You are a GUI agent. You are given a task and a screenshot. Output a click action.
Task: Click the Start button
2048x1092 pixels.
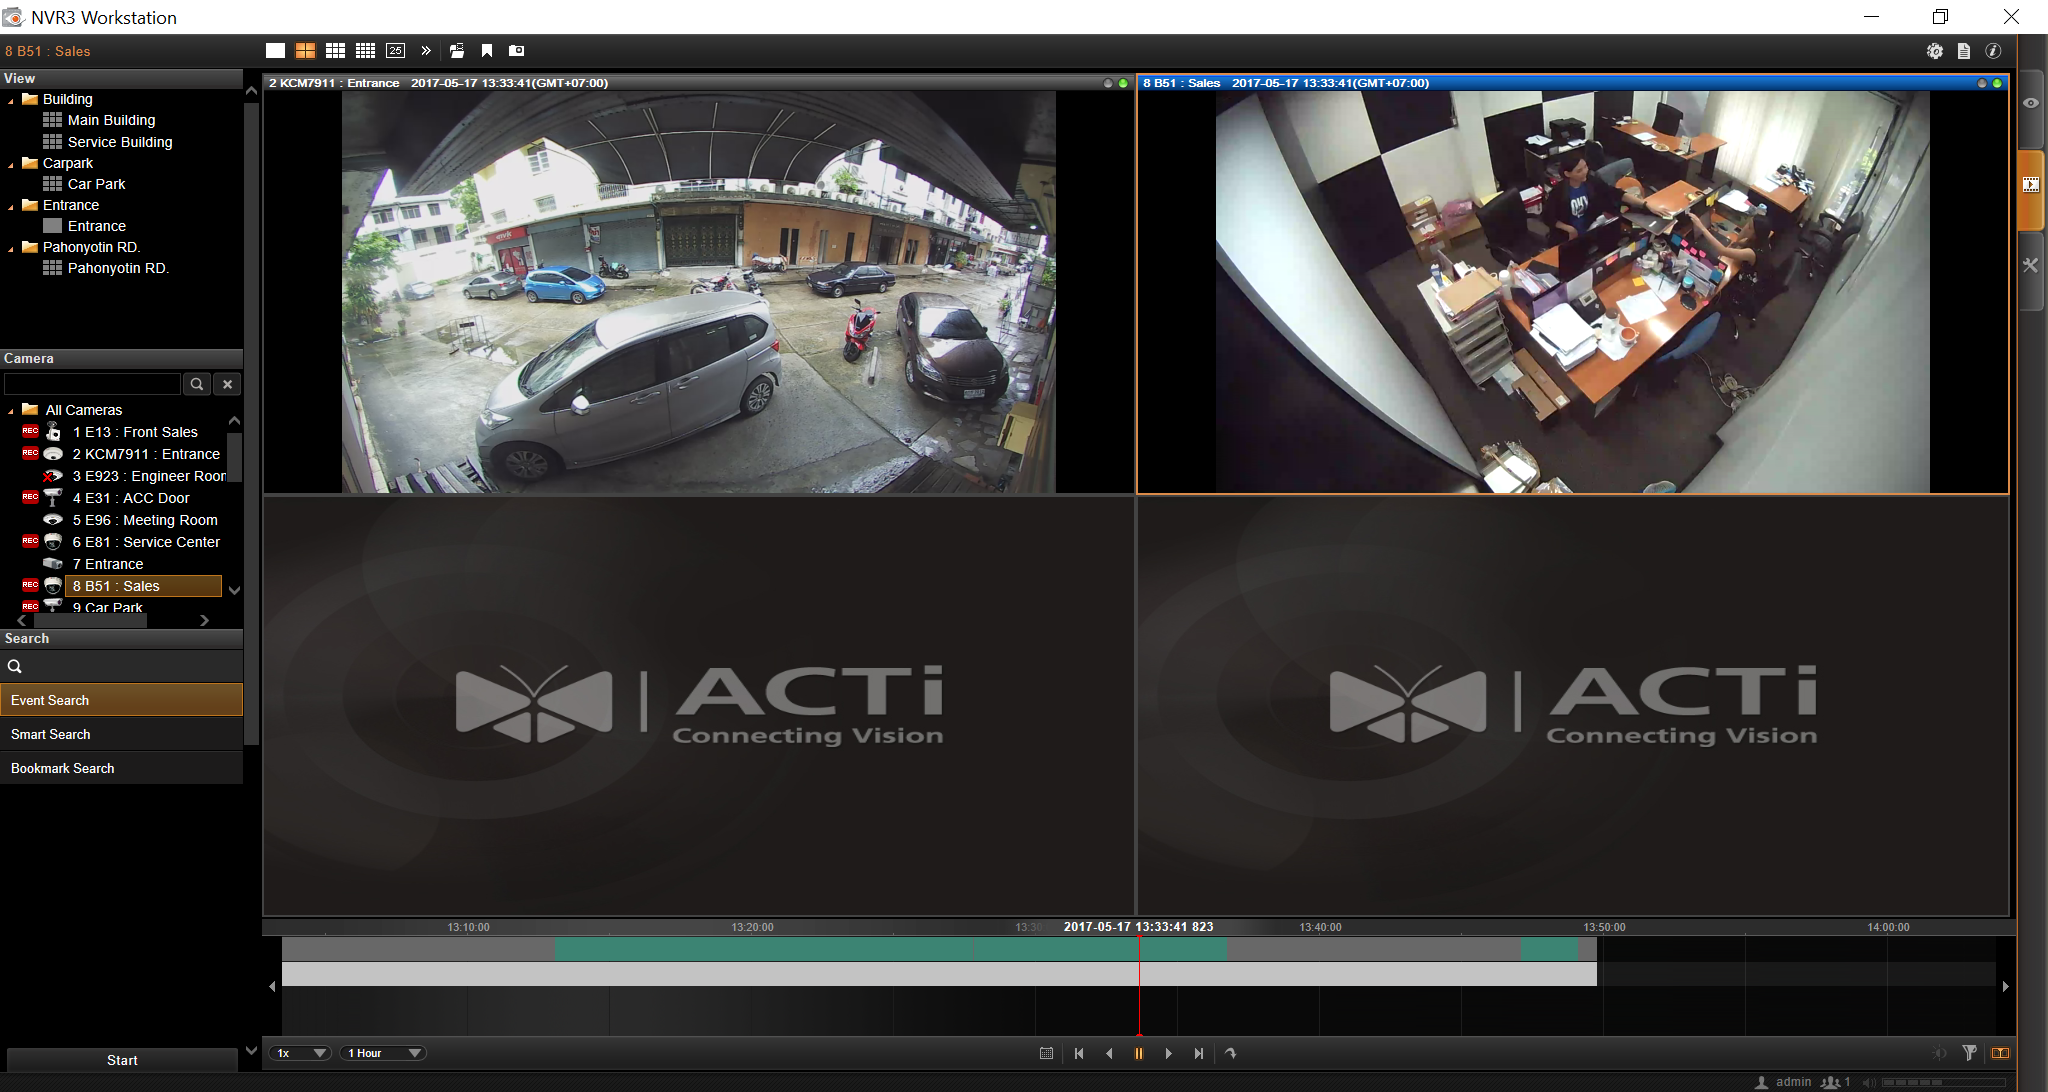click(122, 1060)
